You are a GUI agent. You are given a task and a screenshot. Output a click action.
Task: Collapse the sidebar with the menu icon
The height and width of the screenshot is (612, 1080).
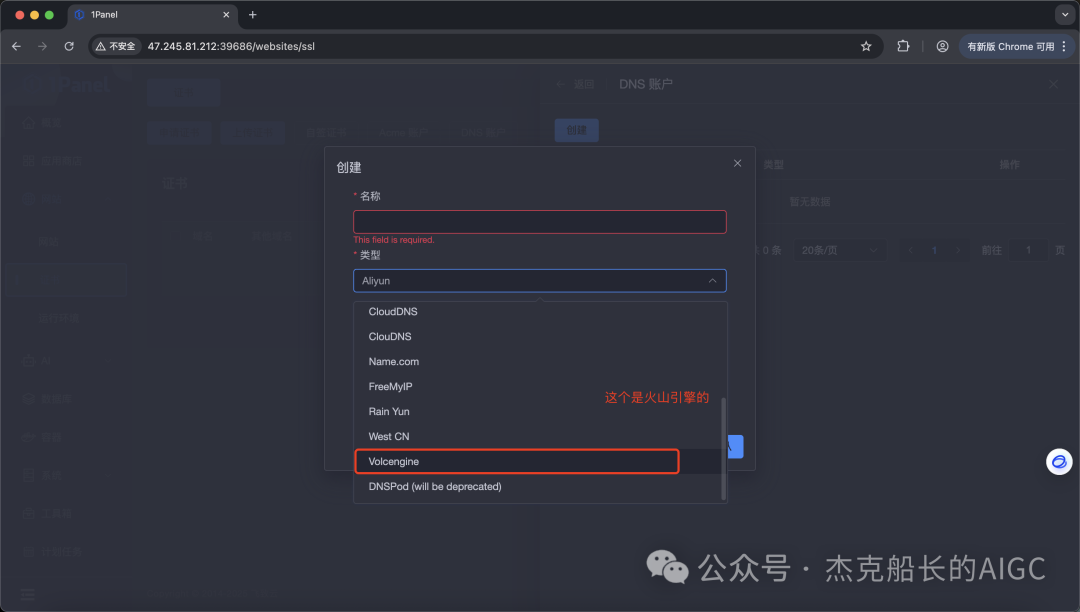point(28,594)
